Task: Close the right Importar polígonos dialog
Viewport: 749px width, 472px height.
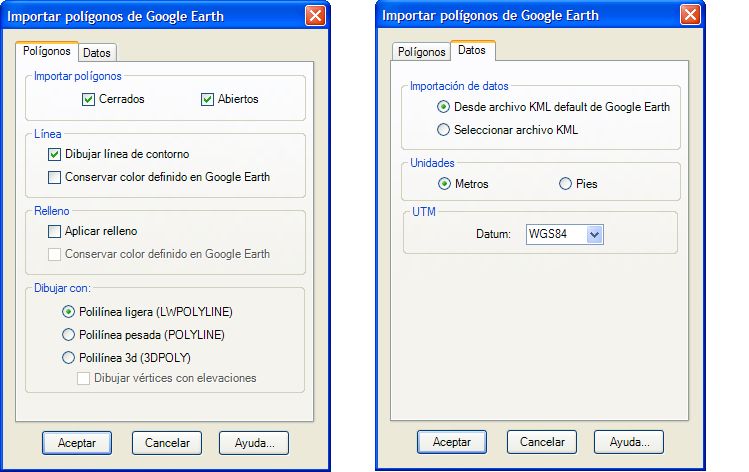Action: point(691,15)
